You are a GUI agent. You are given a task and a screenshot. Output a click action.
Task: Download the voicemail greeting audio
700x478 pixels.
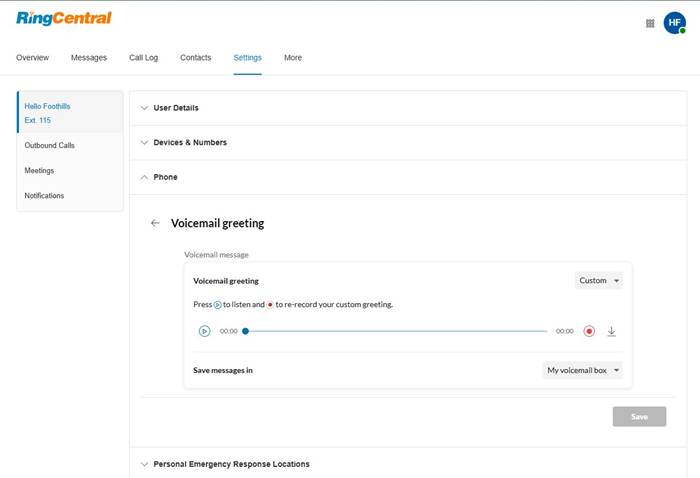(x=612, y=331)
